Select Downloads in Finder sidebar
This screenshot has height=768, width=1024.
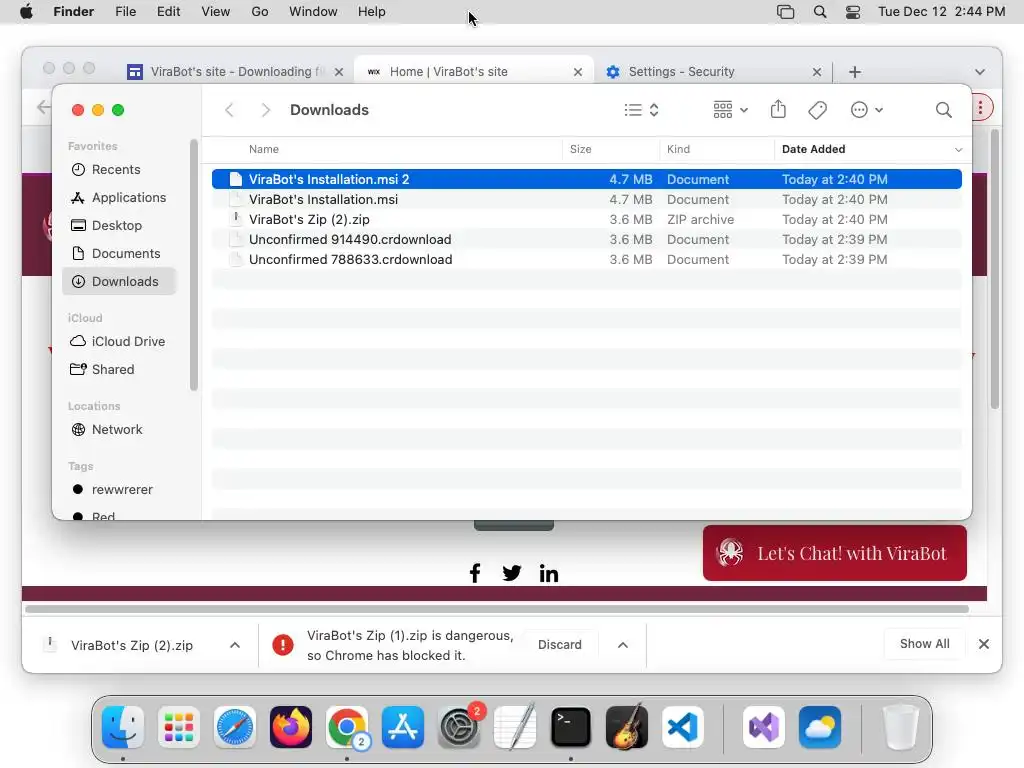(119, 281)
